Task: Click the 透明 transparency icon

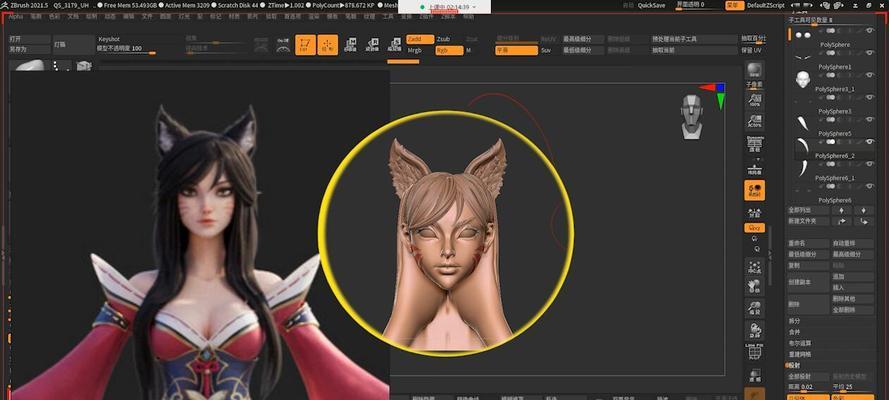Action: click(x=754, y=375)
